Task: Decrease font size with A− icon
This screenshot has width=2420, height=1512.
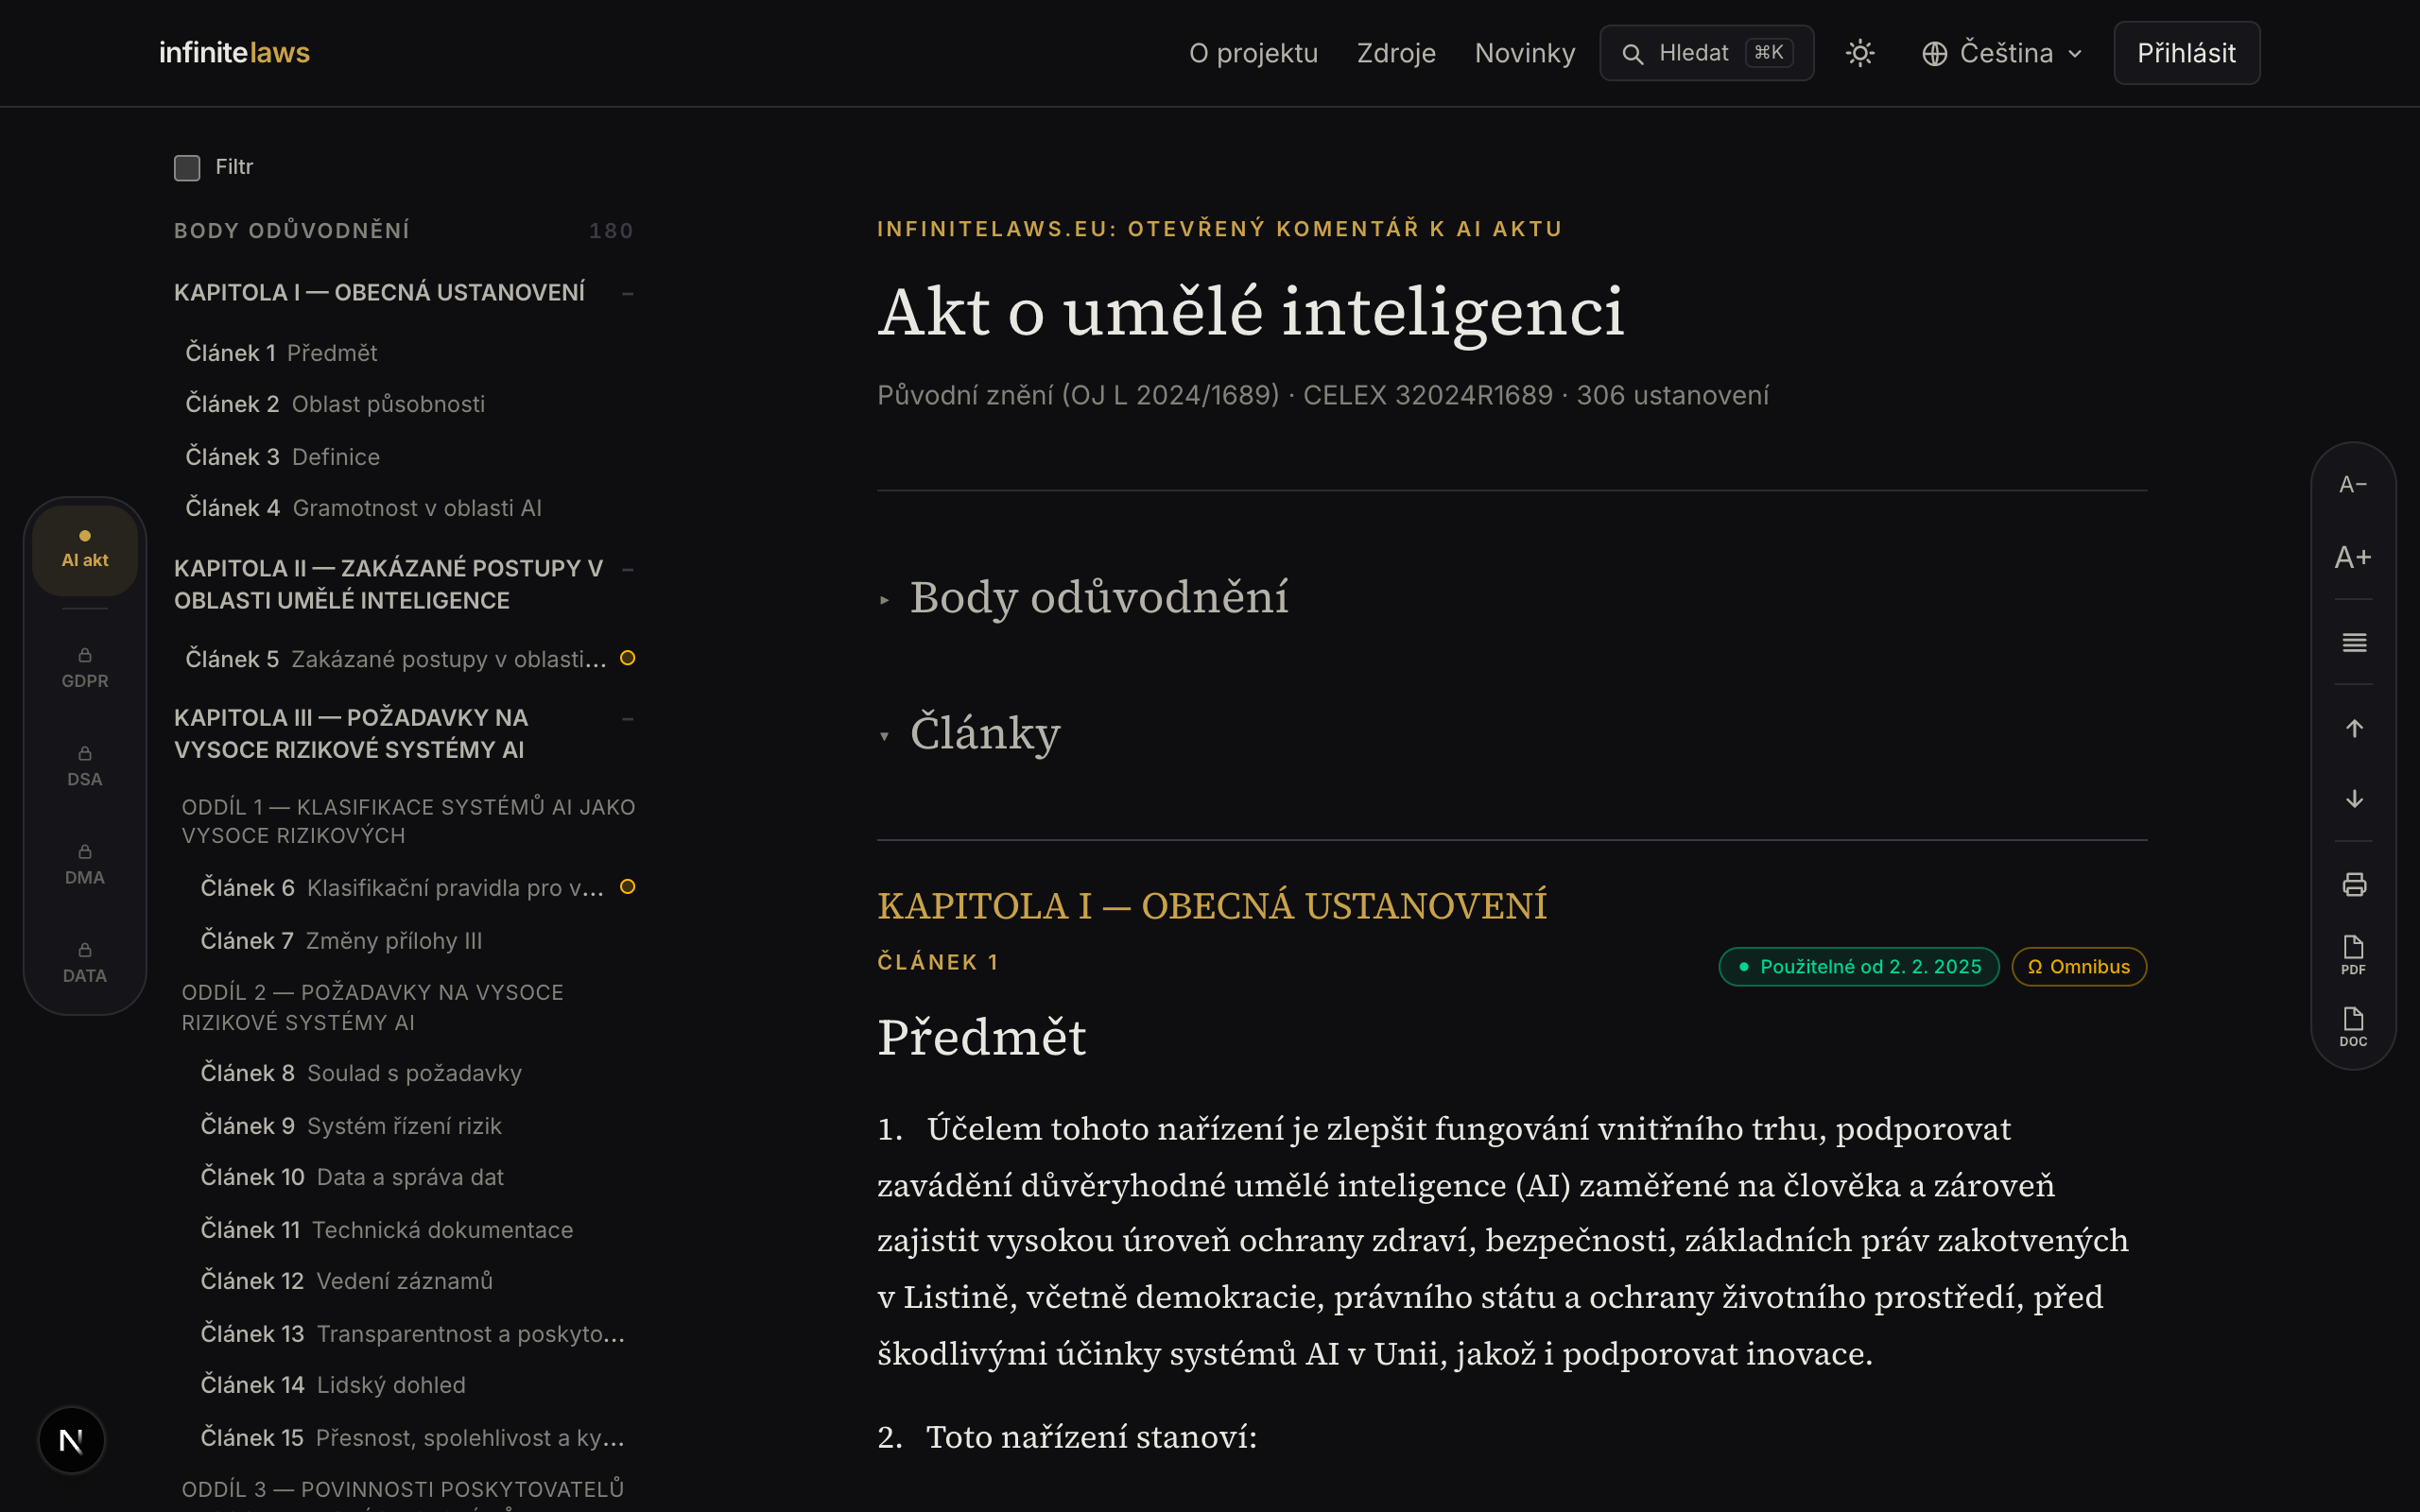Action: [x=2353, y=485]
